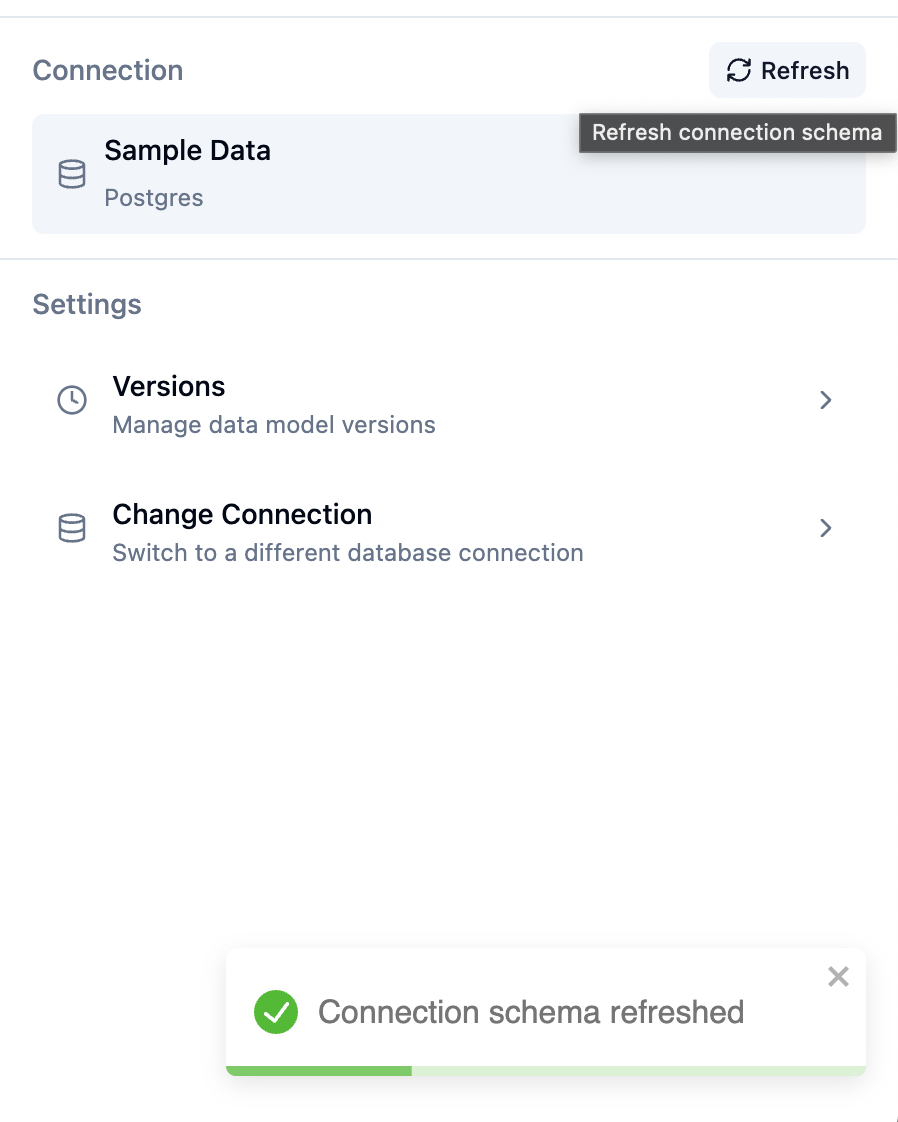Click the Connection schema refreshed message text
This screenshot has width=898, height=1122.
point(531,1012)
